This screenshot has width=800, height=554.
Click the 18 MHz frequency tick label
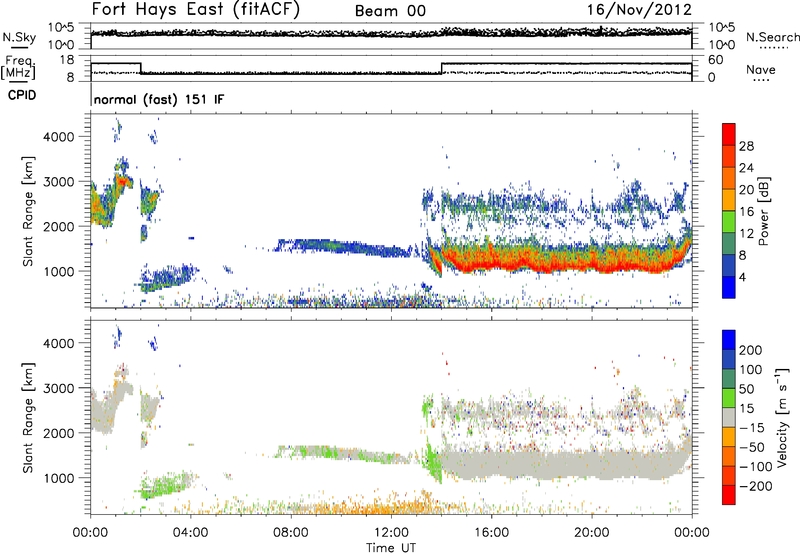pyautogui.click(x=67, y=60)
